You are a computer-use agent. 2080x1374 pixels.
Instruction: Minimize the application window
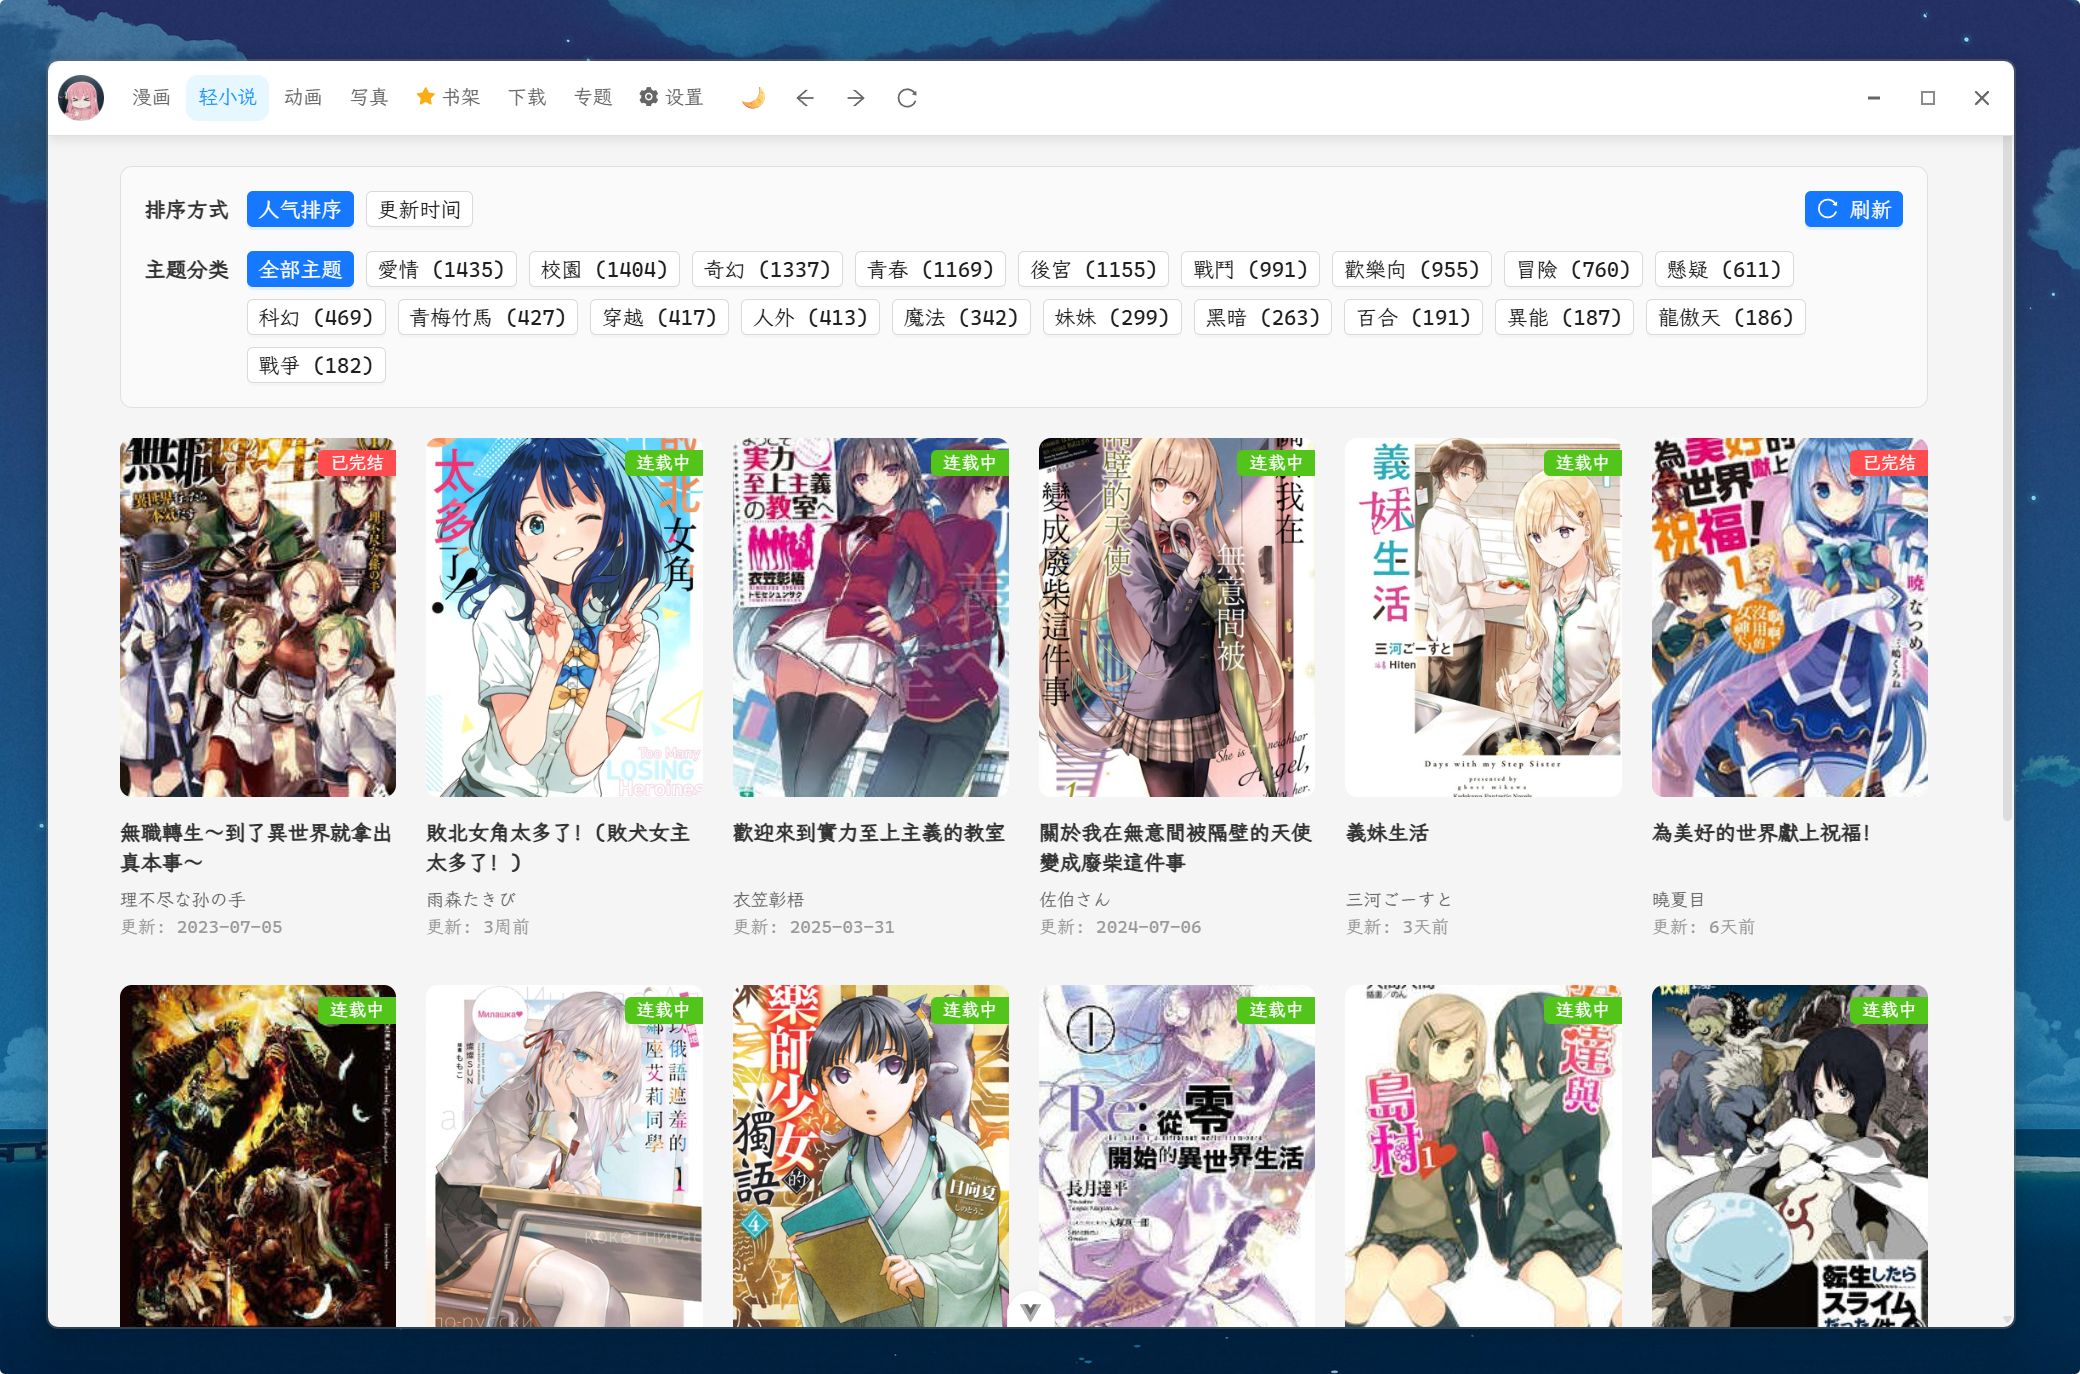[x=1874, y=97]
